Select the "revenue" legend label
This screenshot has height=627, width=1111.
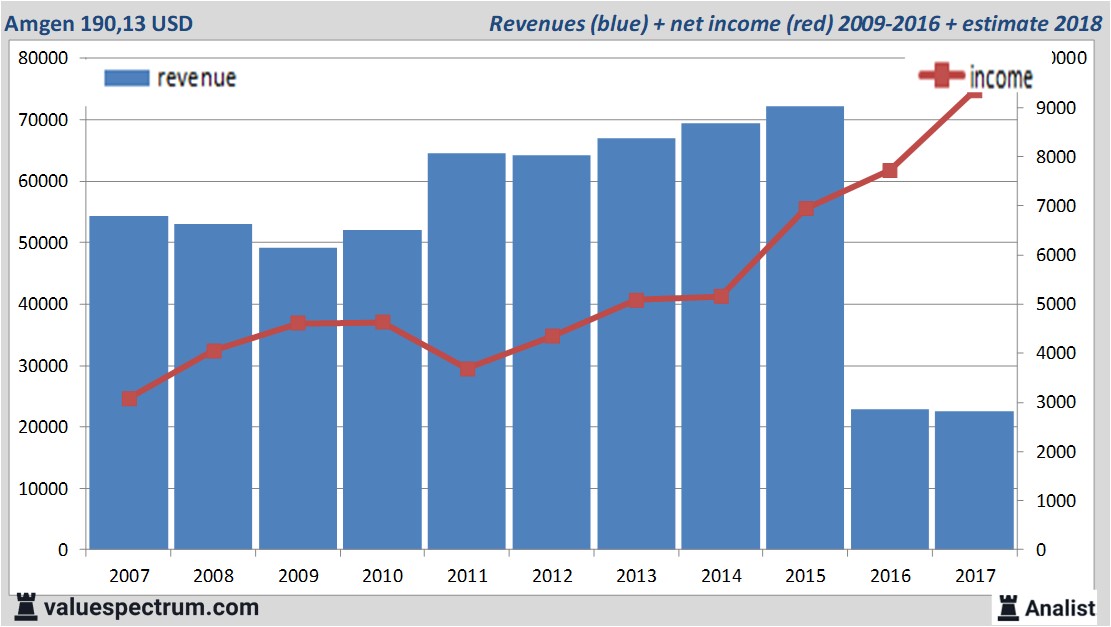point(196,78)
